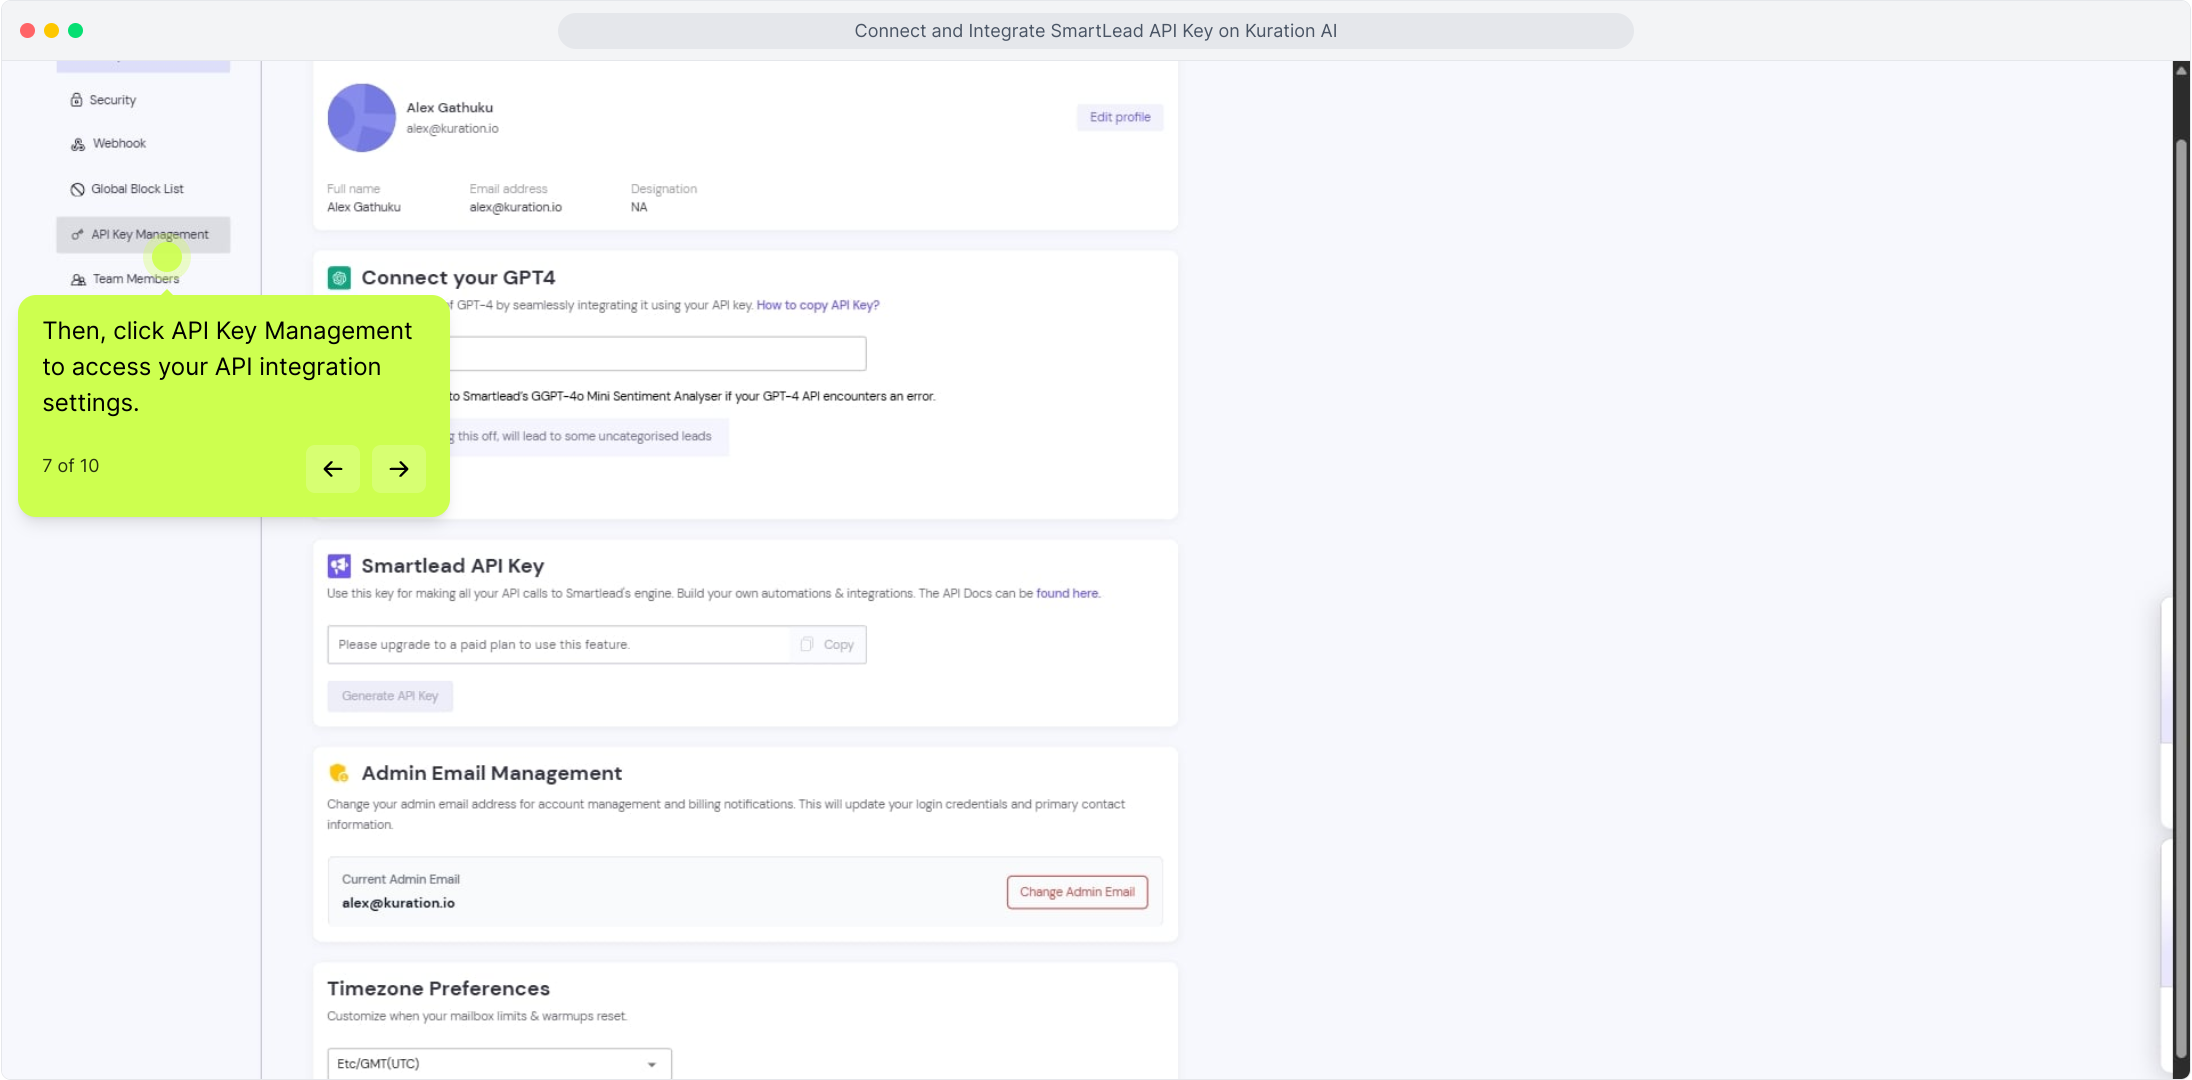Click API Key Management in the sidebar

tap(143, 235)
